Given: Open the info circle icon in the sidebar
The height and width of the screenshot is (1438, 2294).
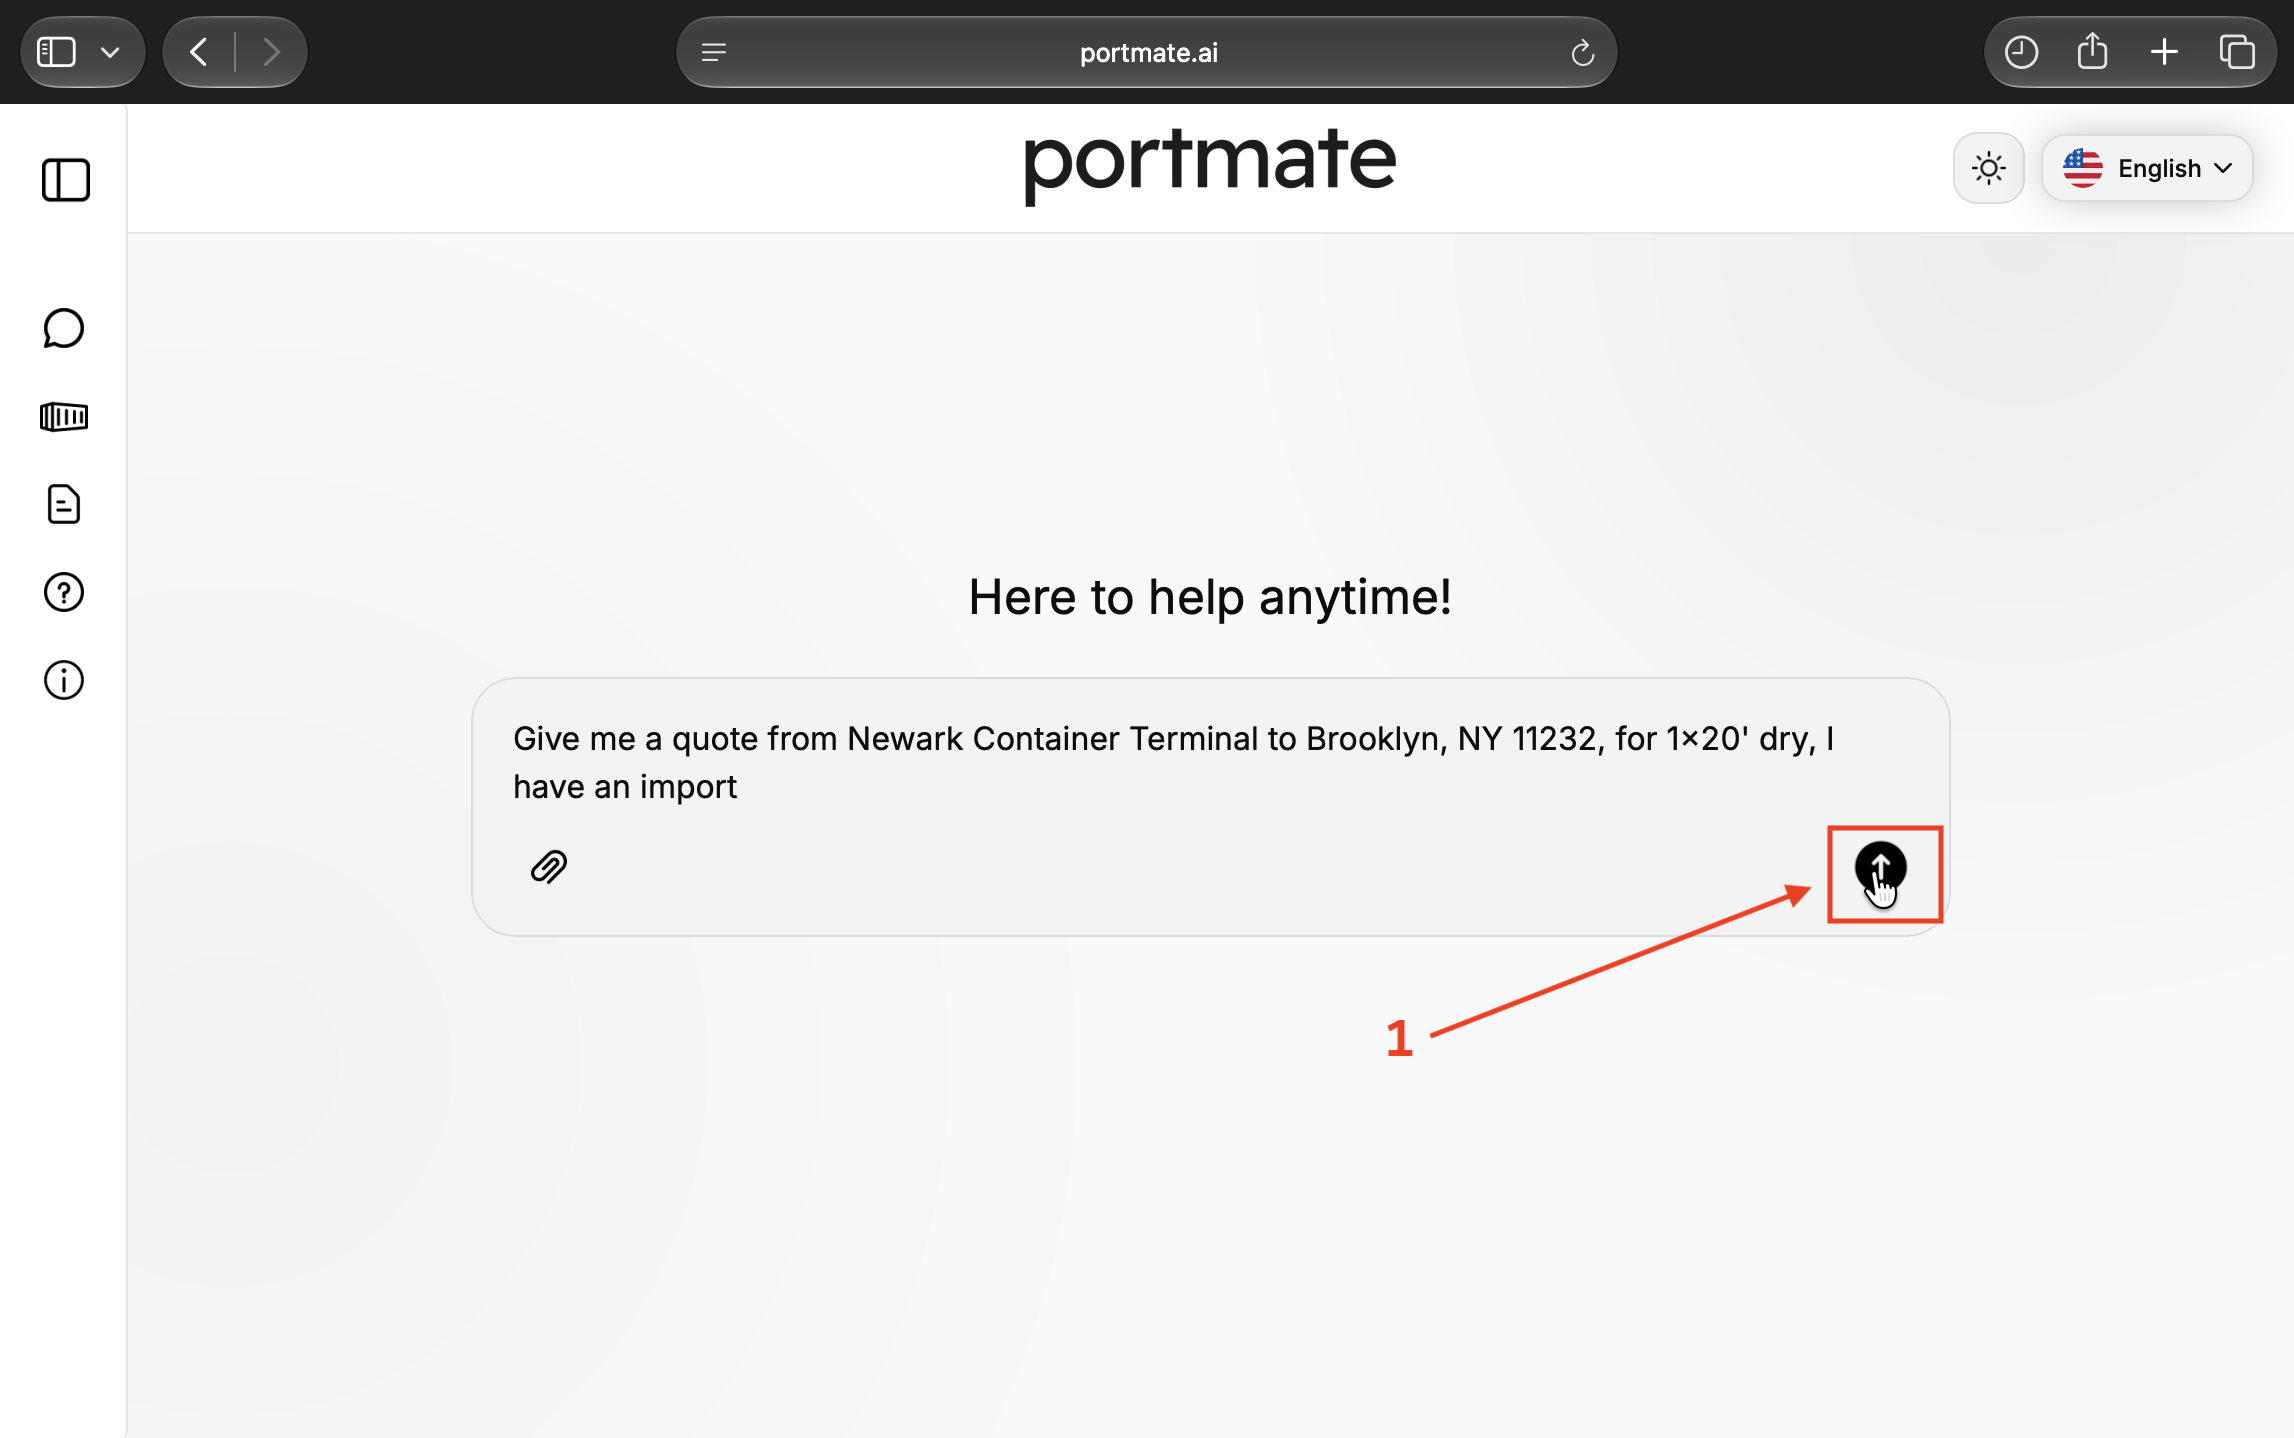Looking at the screenshot, I should (x=64, y=680).
